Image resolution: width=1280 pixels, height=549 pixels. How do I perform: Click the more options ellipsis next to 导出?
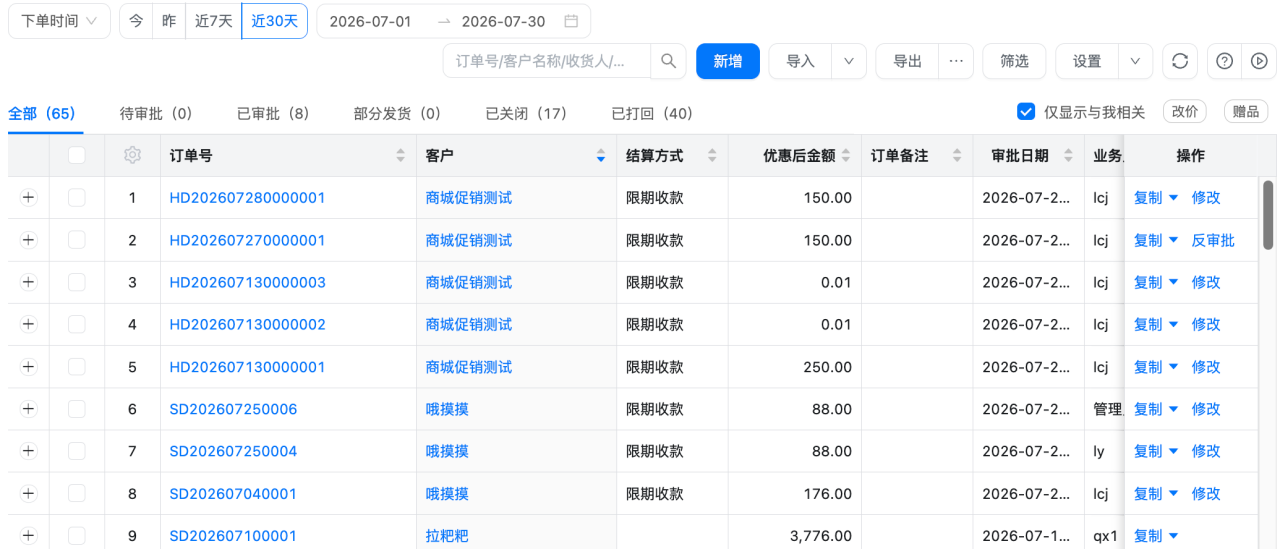[x=956, y=61]
